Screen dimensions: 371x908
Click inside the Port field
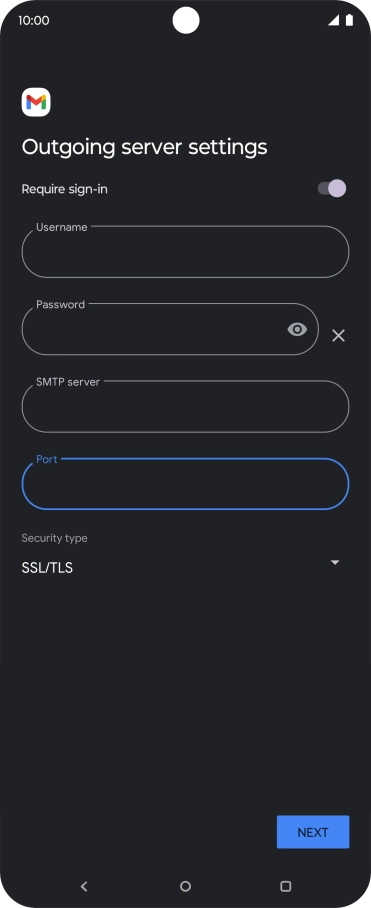click(185, 484)
